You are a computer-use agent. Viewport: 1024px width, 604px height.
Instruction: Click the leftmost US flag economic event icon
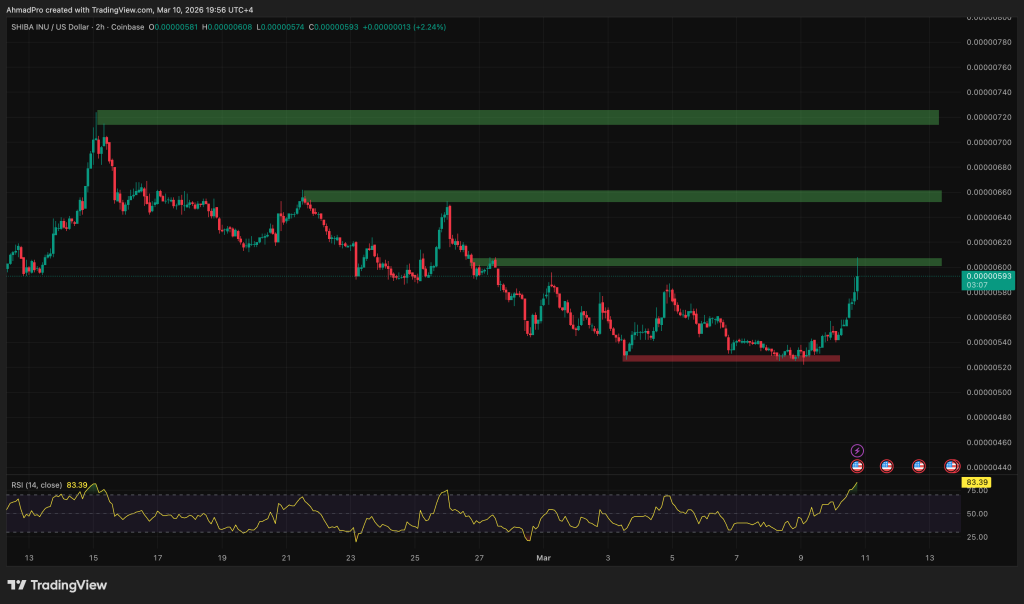(x=857, y=466)
